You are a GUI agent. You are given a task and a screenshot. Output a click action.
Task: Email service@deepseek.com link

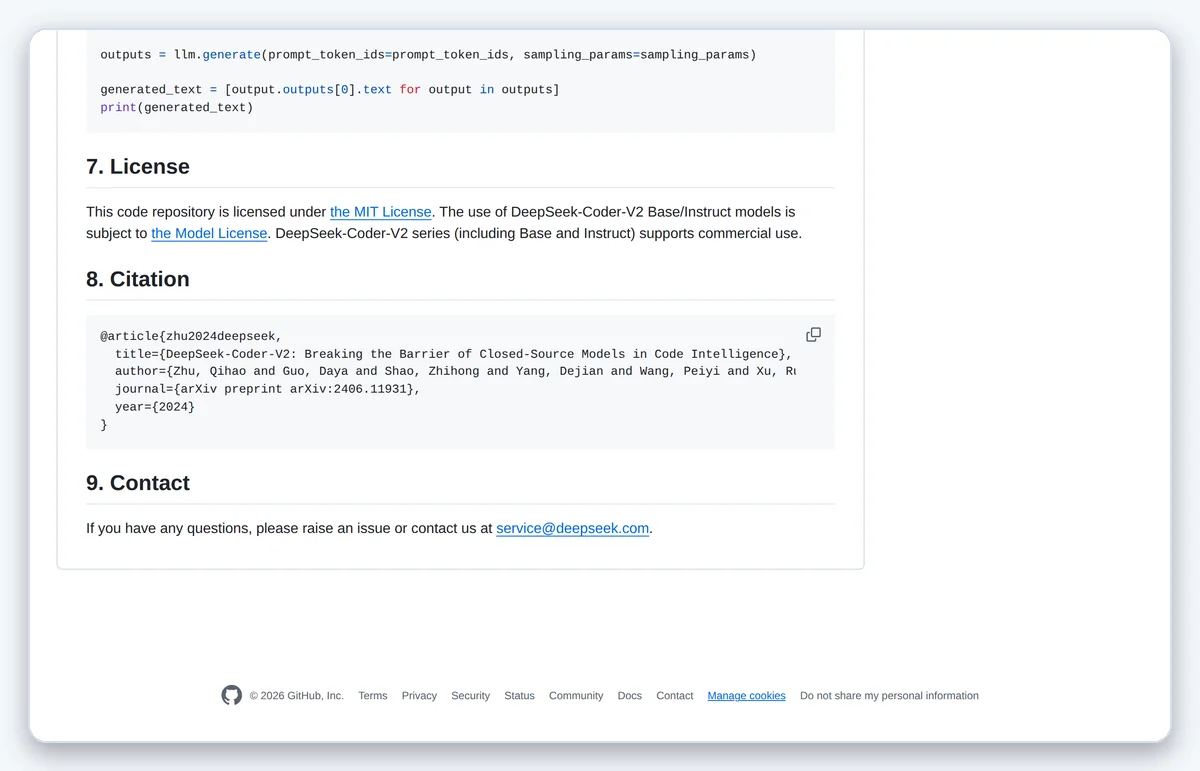tap(573, 528)
